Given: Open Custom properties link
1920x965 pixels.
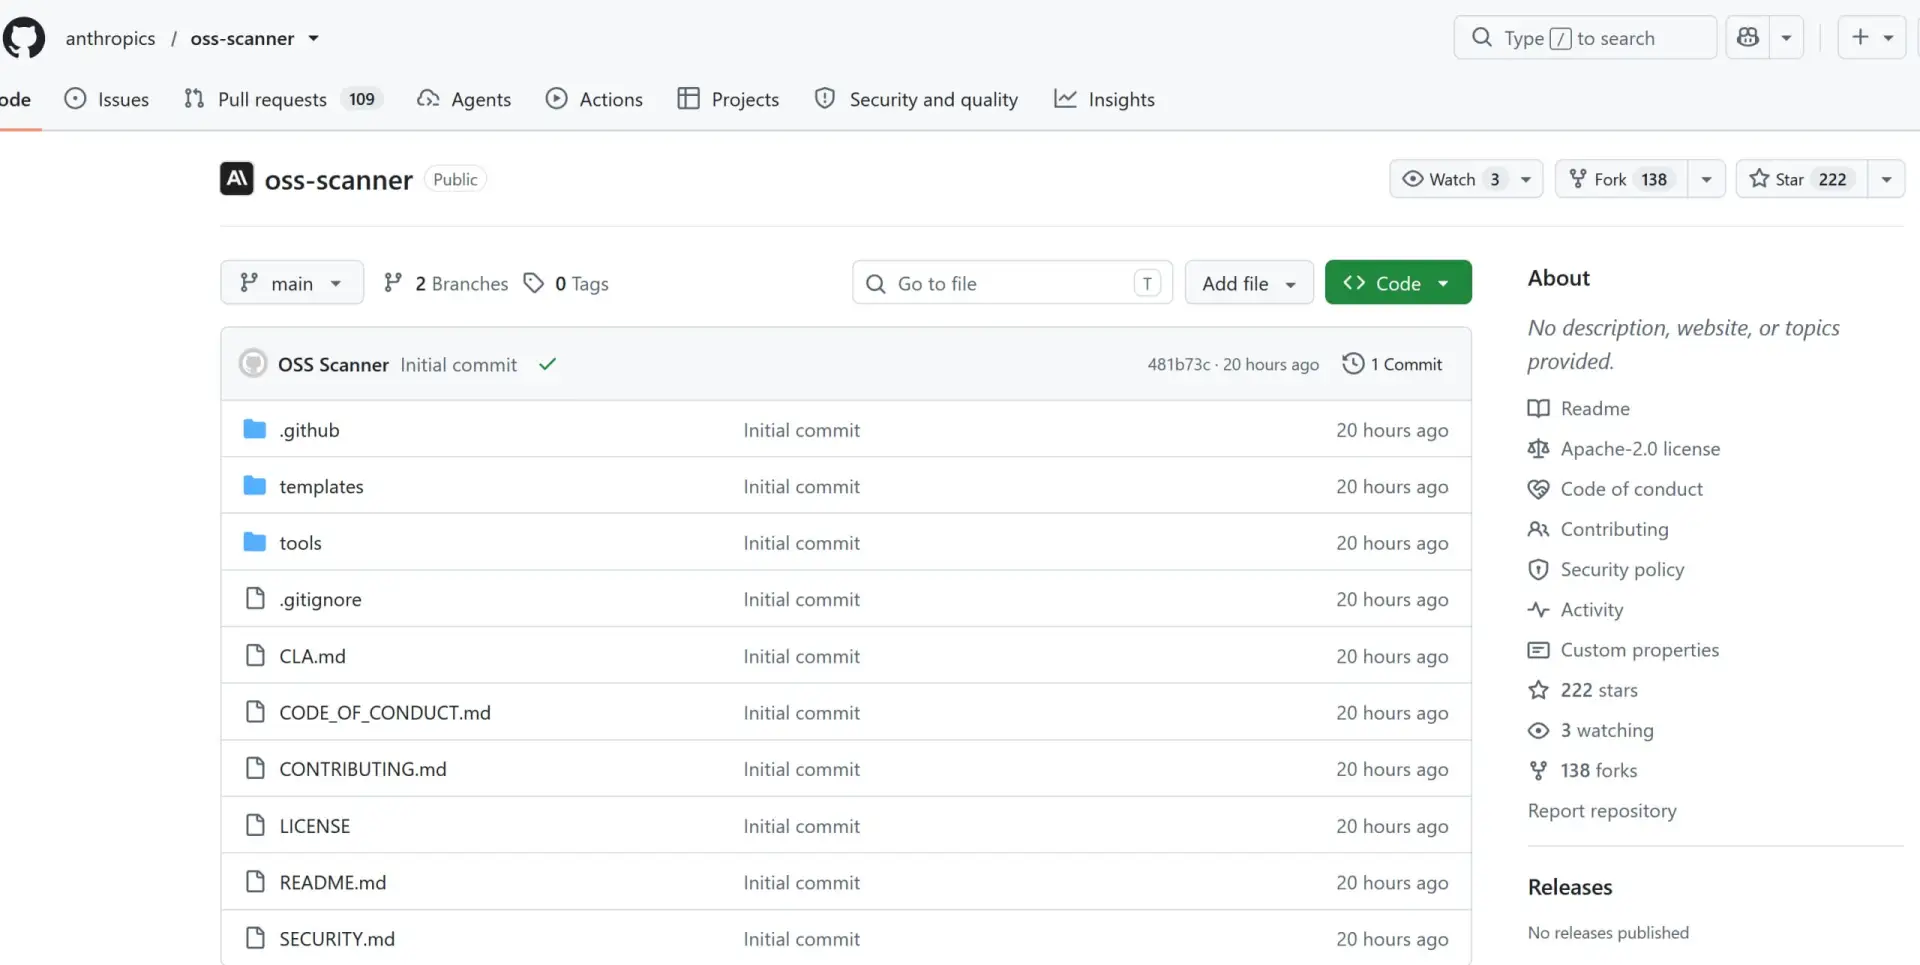Looking at the screenshot, I should pyautogui.click(x=1624, y=650).
